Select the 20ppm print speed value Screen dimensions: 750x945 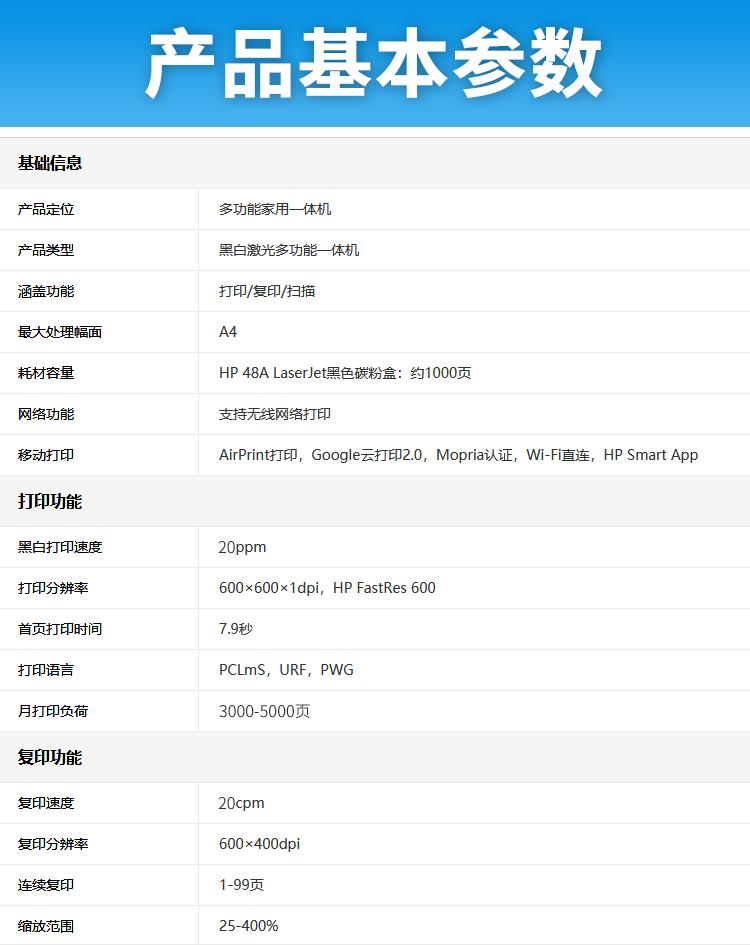(x=243, y=547)
